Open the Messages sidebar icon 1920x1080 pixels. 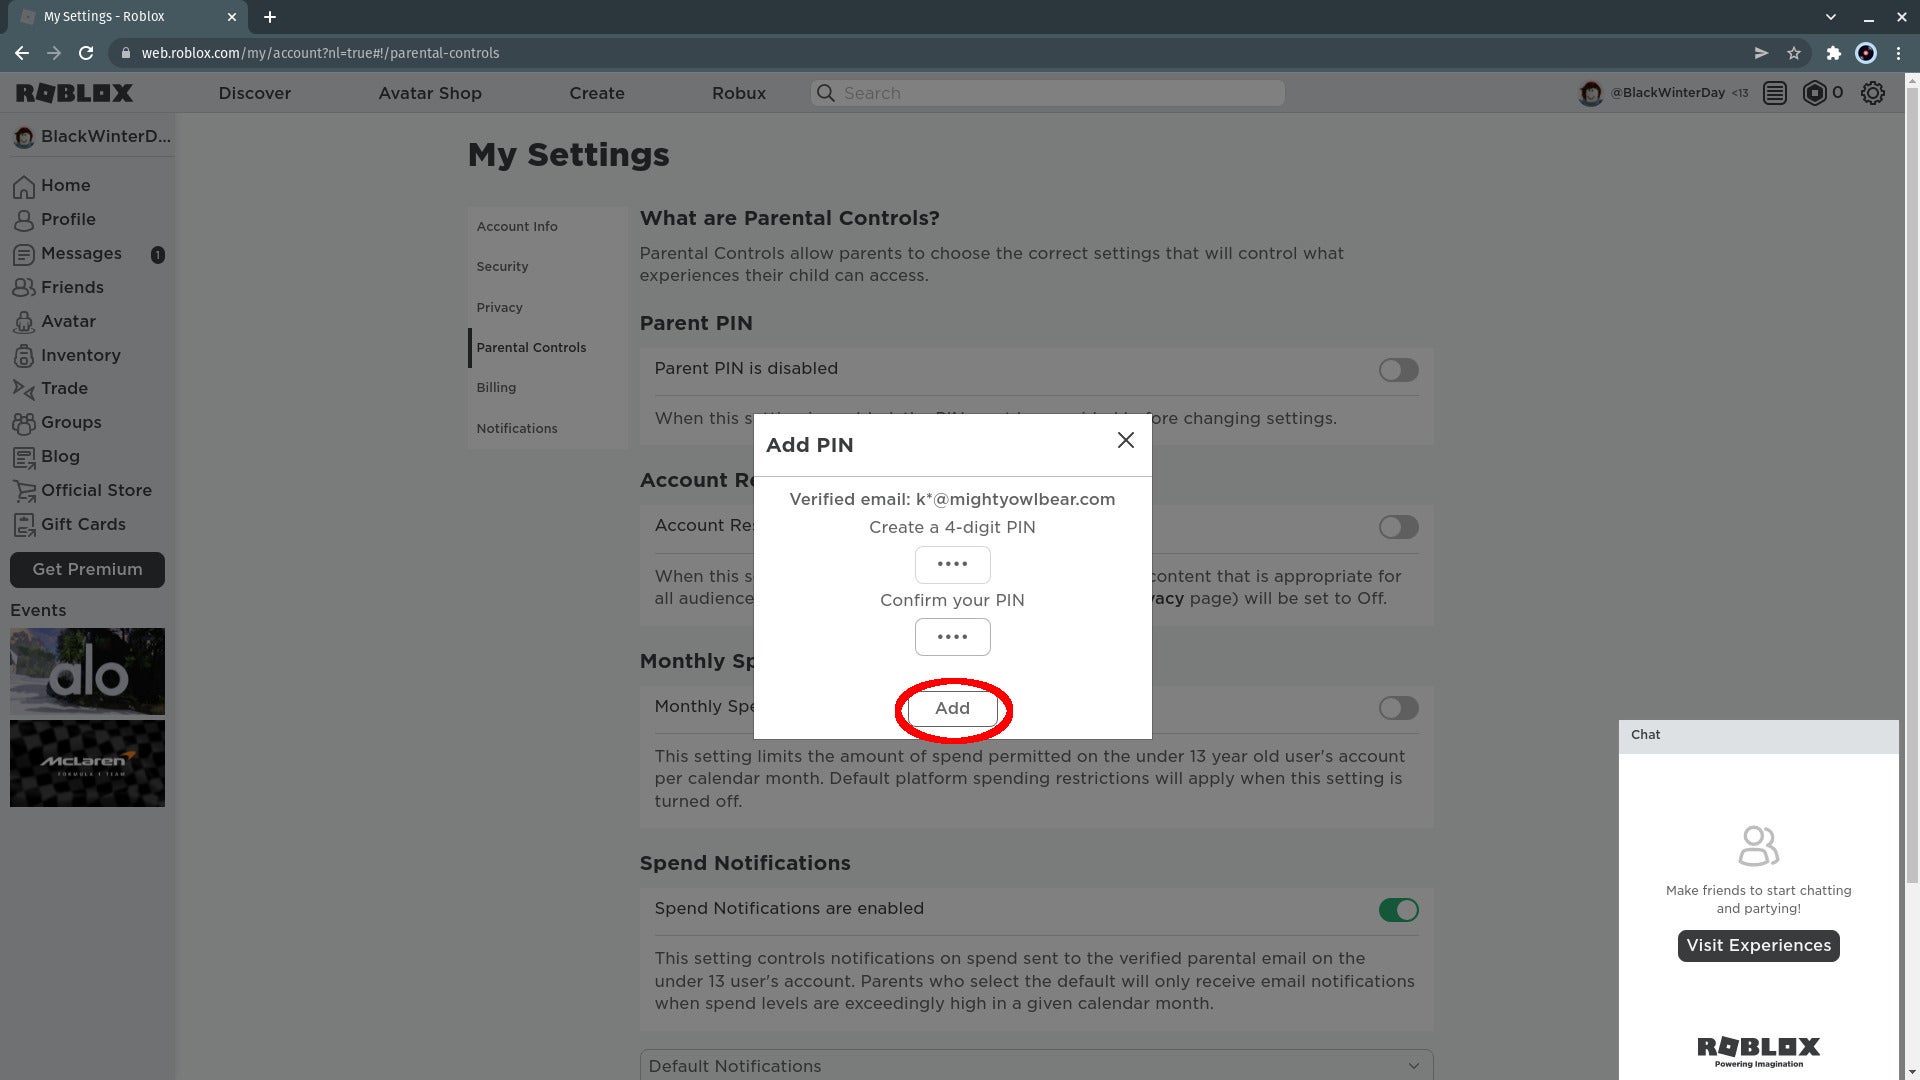(x=24, y=254)
